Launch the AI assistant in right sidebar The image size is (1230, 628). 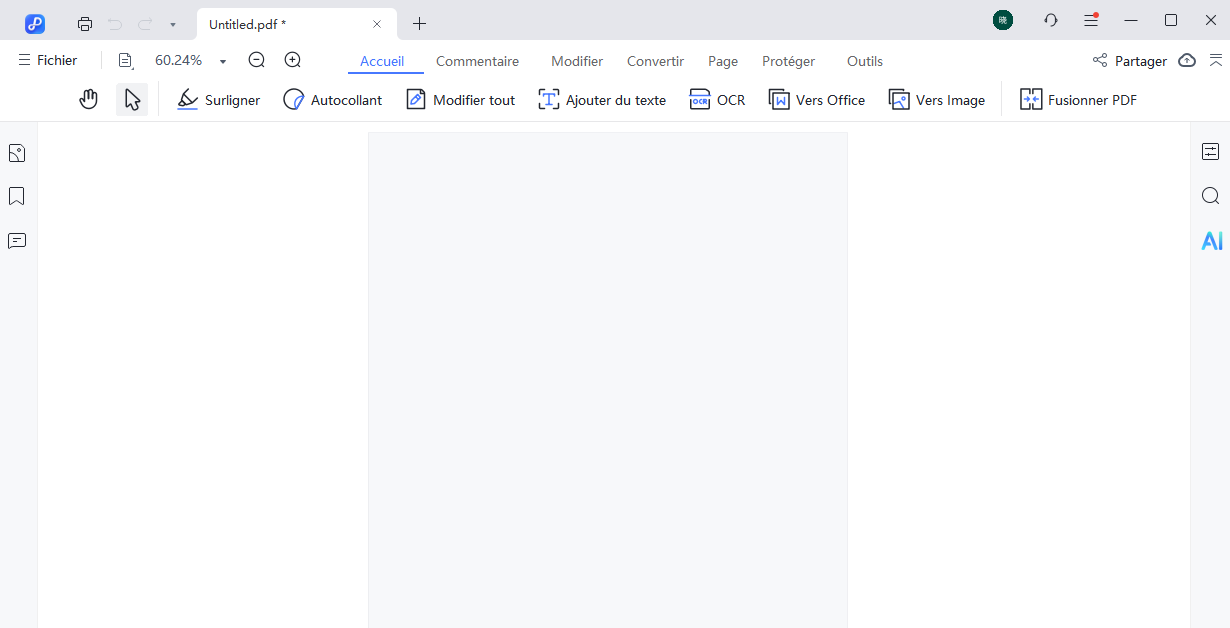click(x=1211, y=241)
